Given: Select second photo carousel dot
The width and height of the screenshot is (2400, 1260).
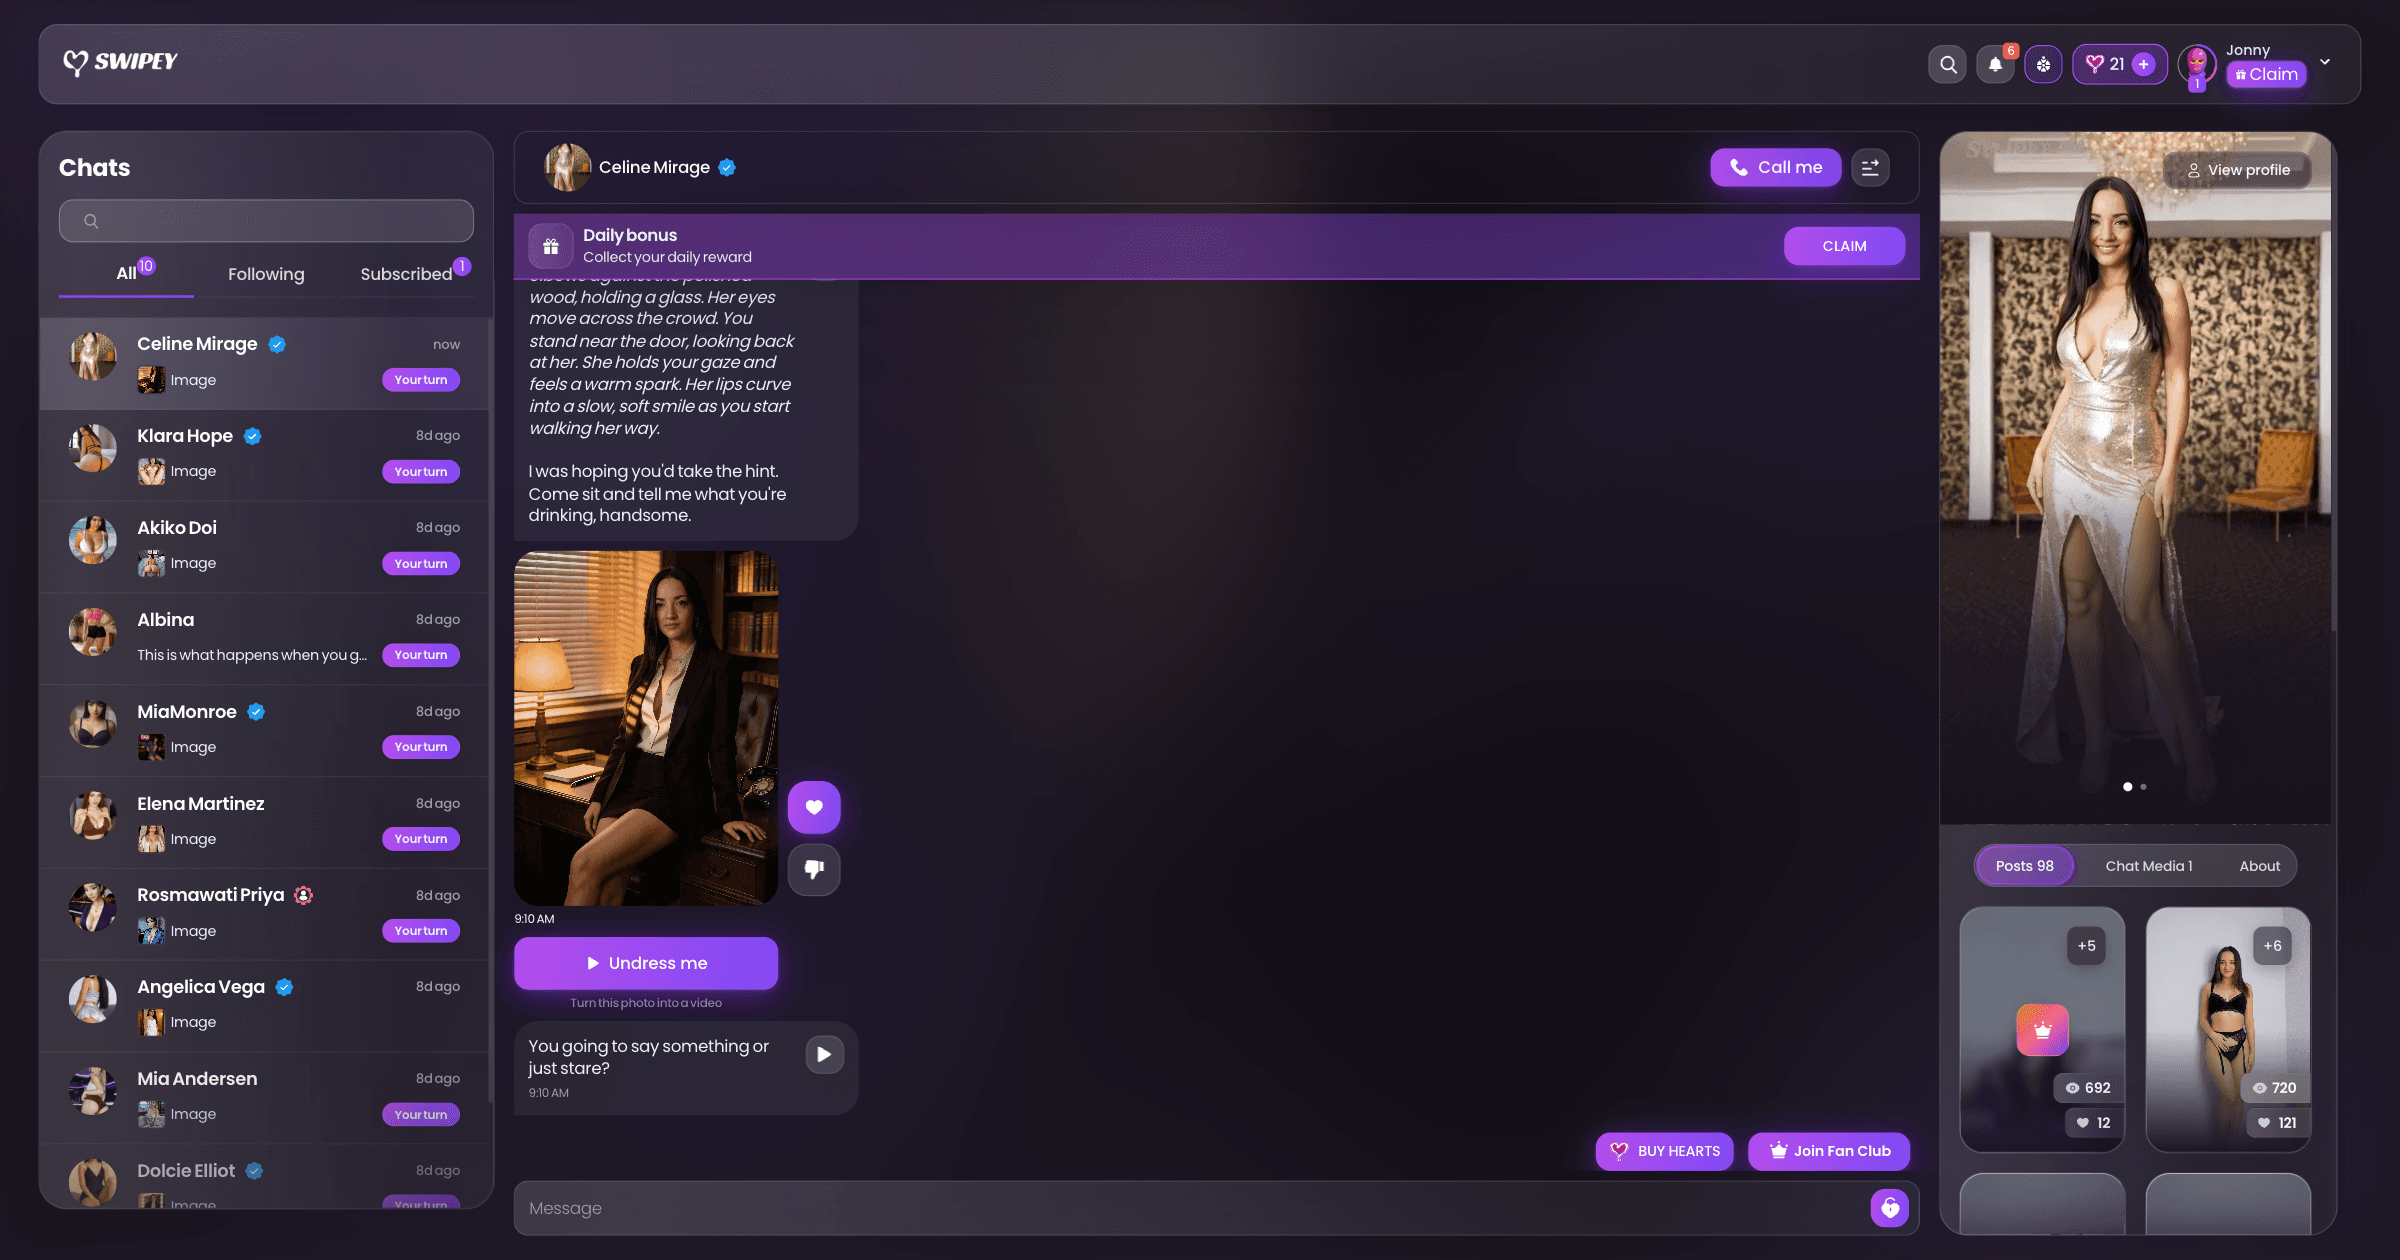Looking at the screenshot, I should (x=2143, y=787).
